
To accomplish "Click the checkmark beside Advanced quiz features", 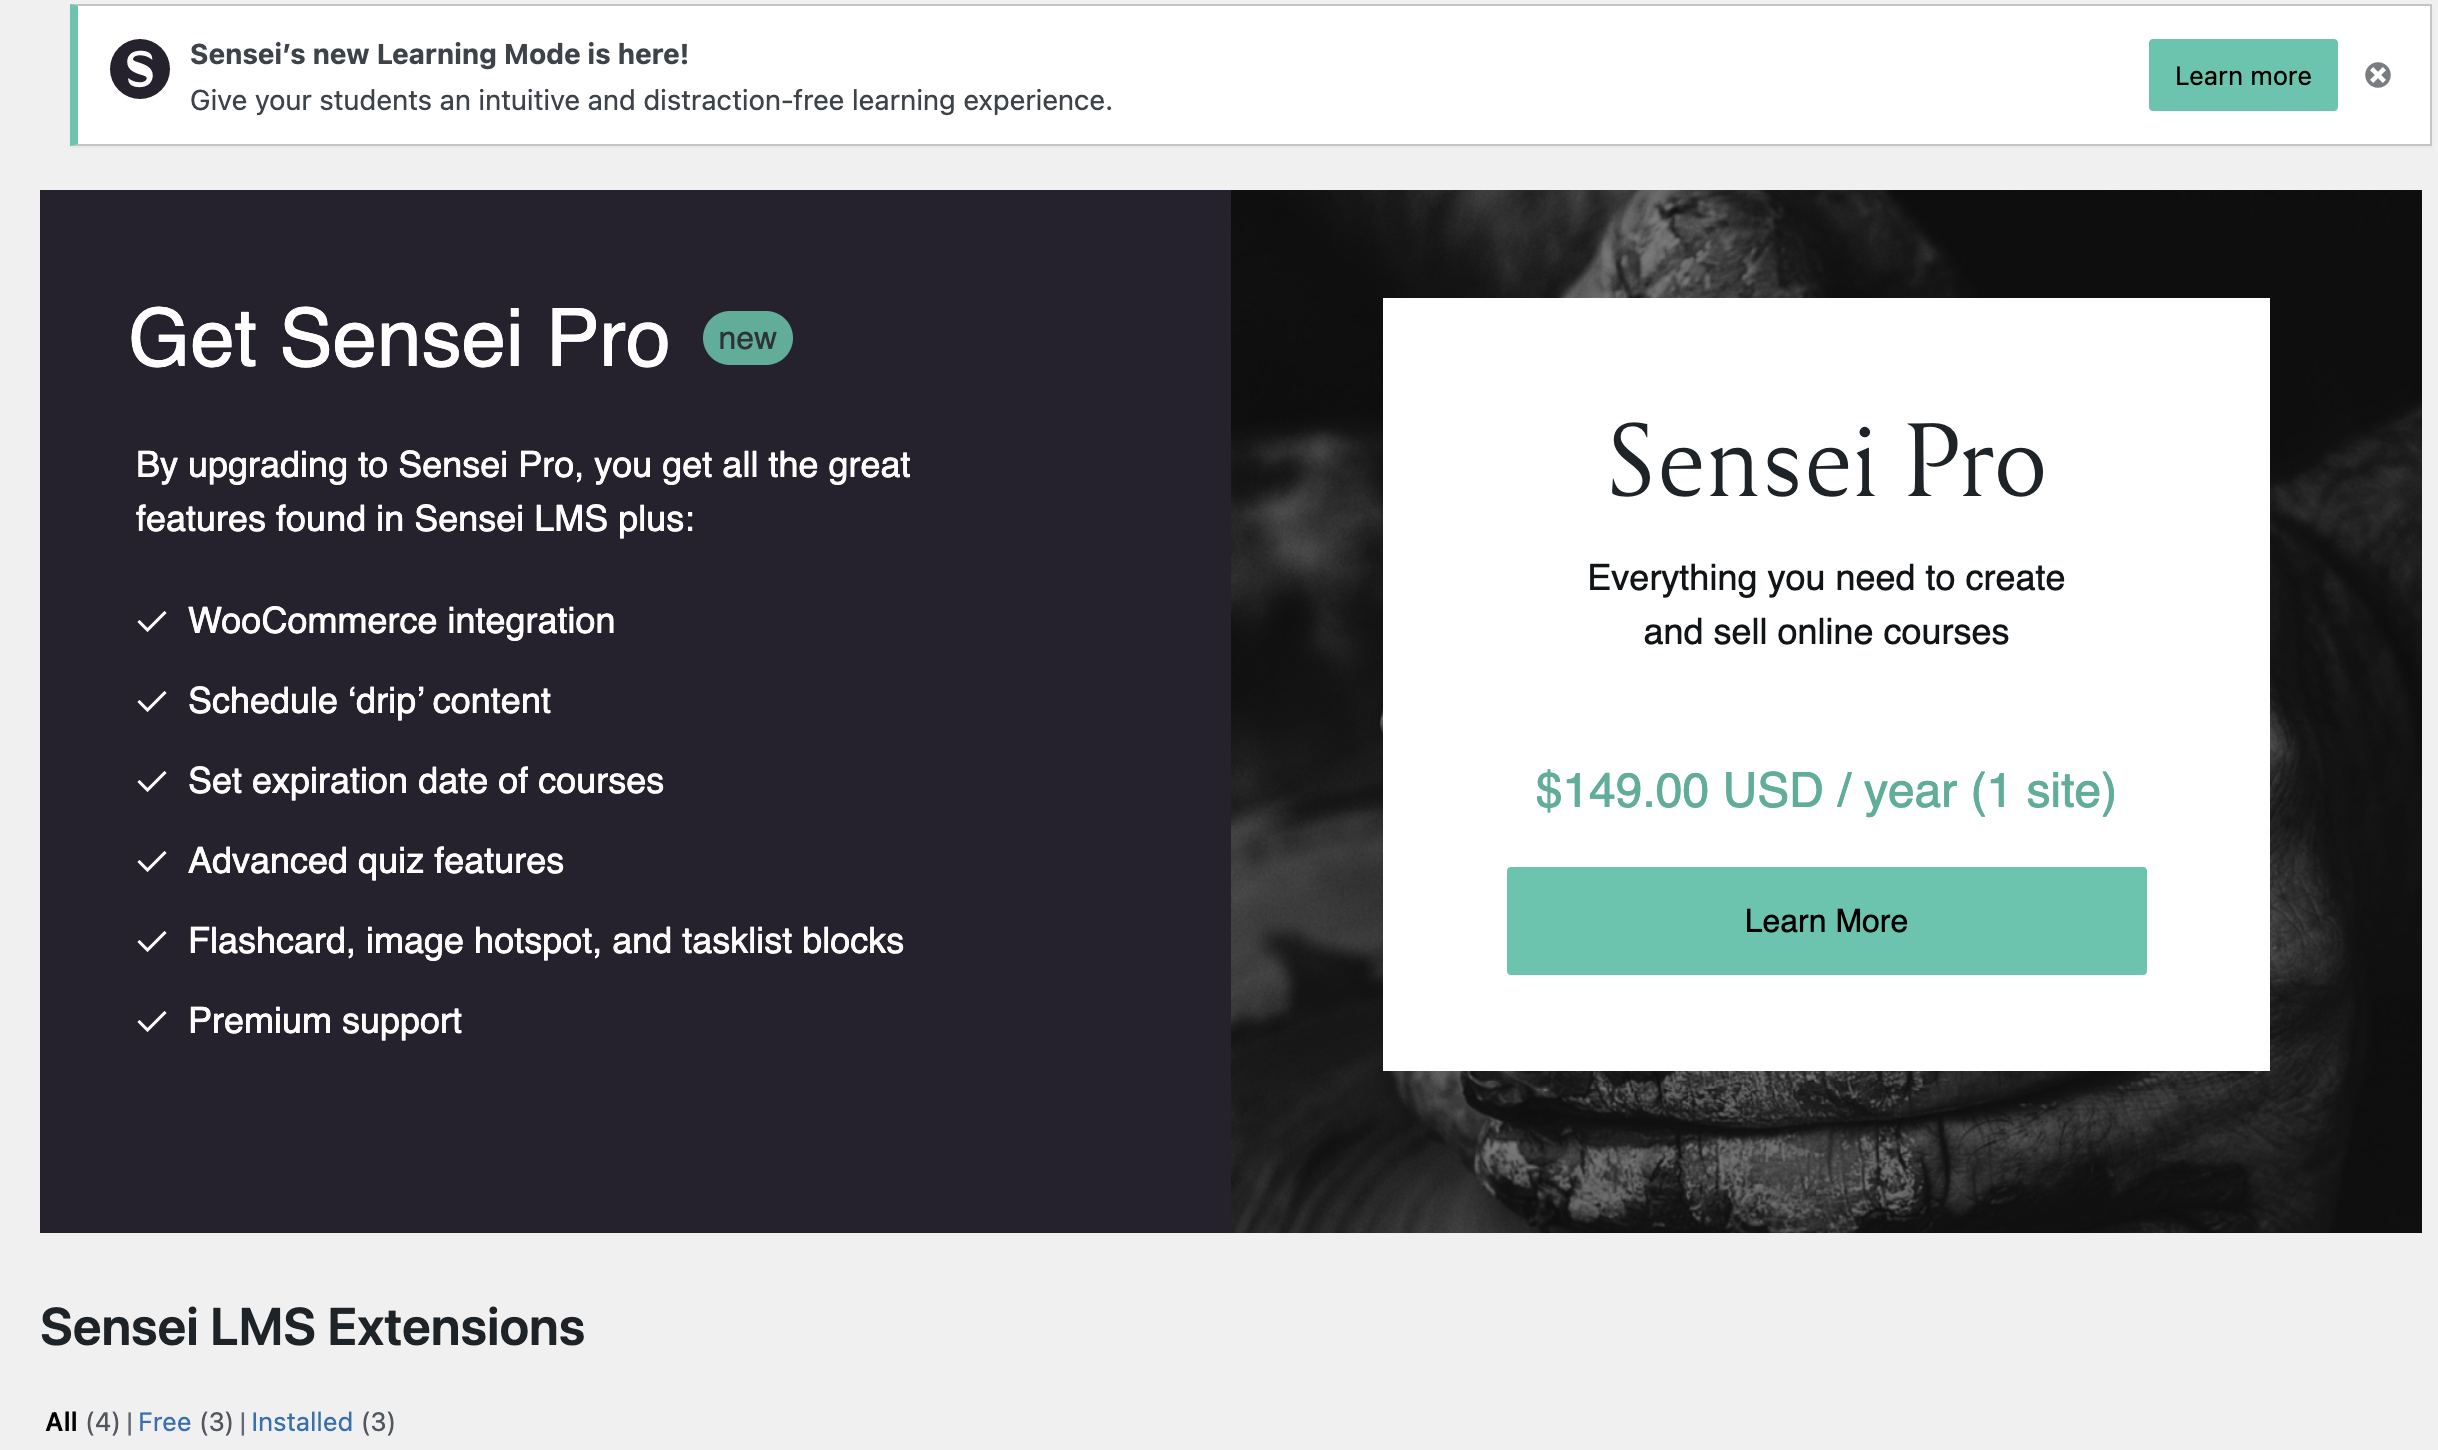I will [x=151, y=861].
